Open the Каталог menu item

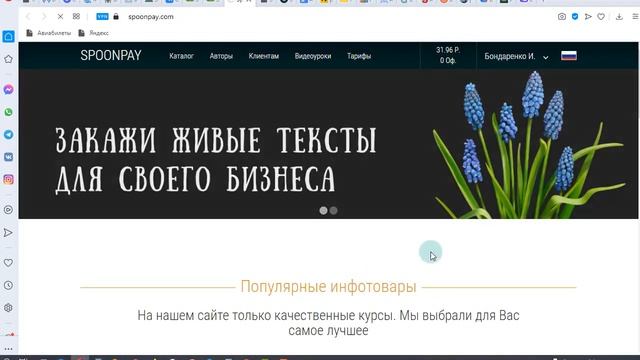pos(181,56)
